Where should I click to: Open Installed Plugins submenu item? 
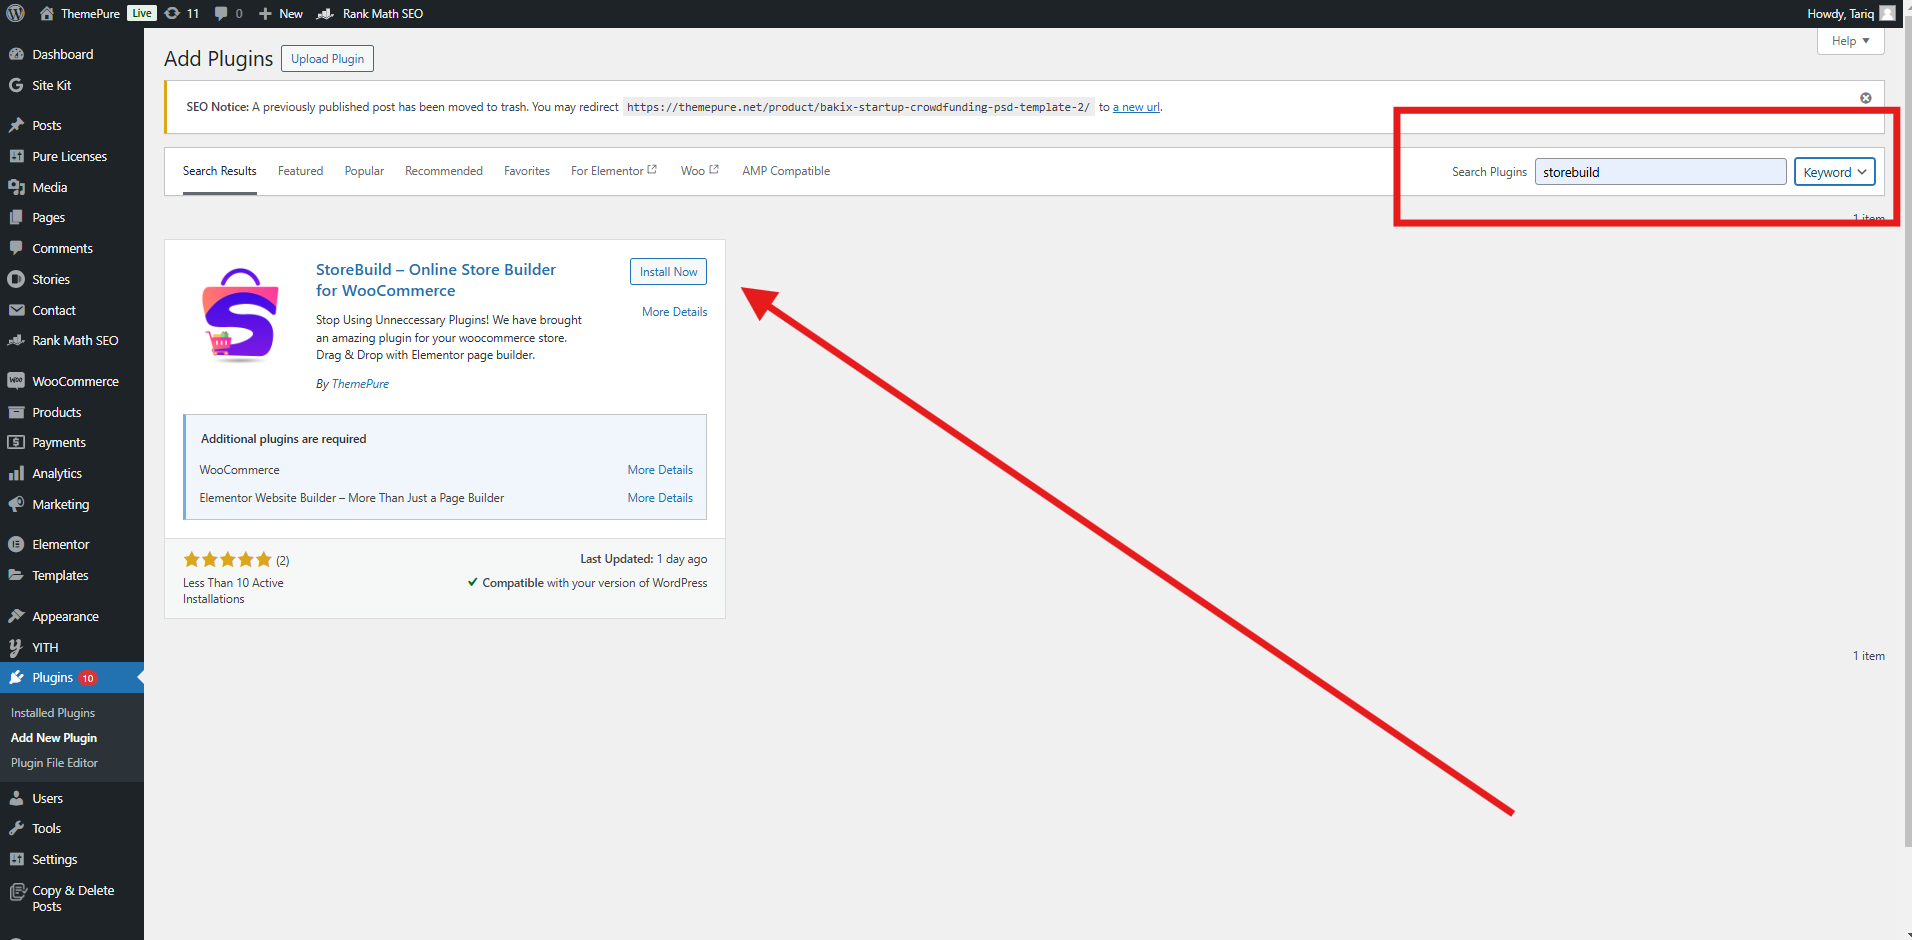click(53, 713)
